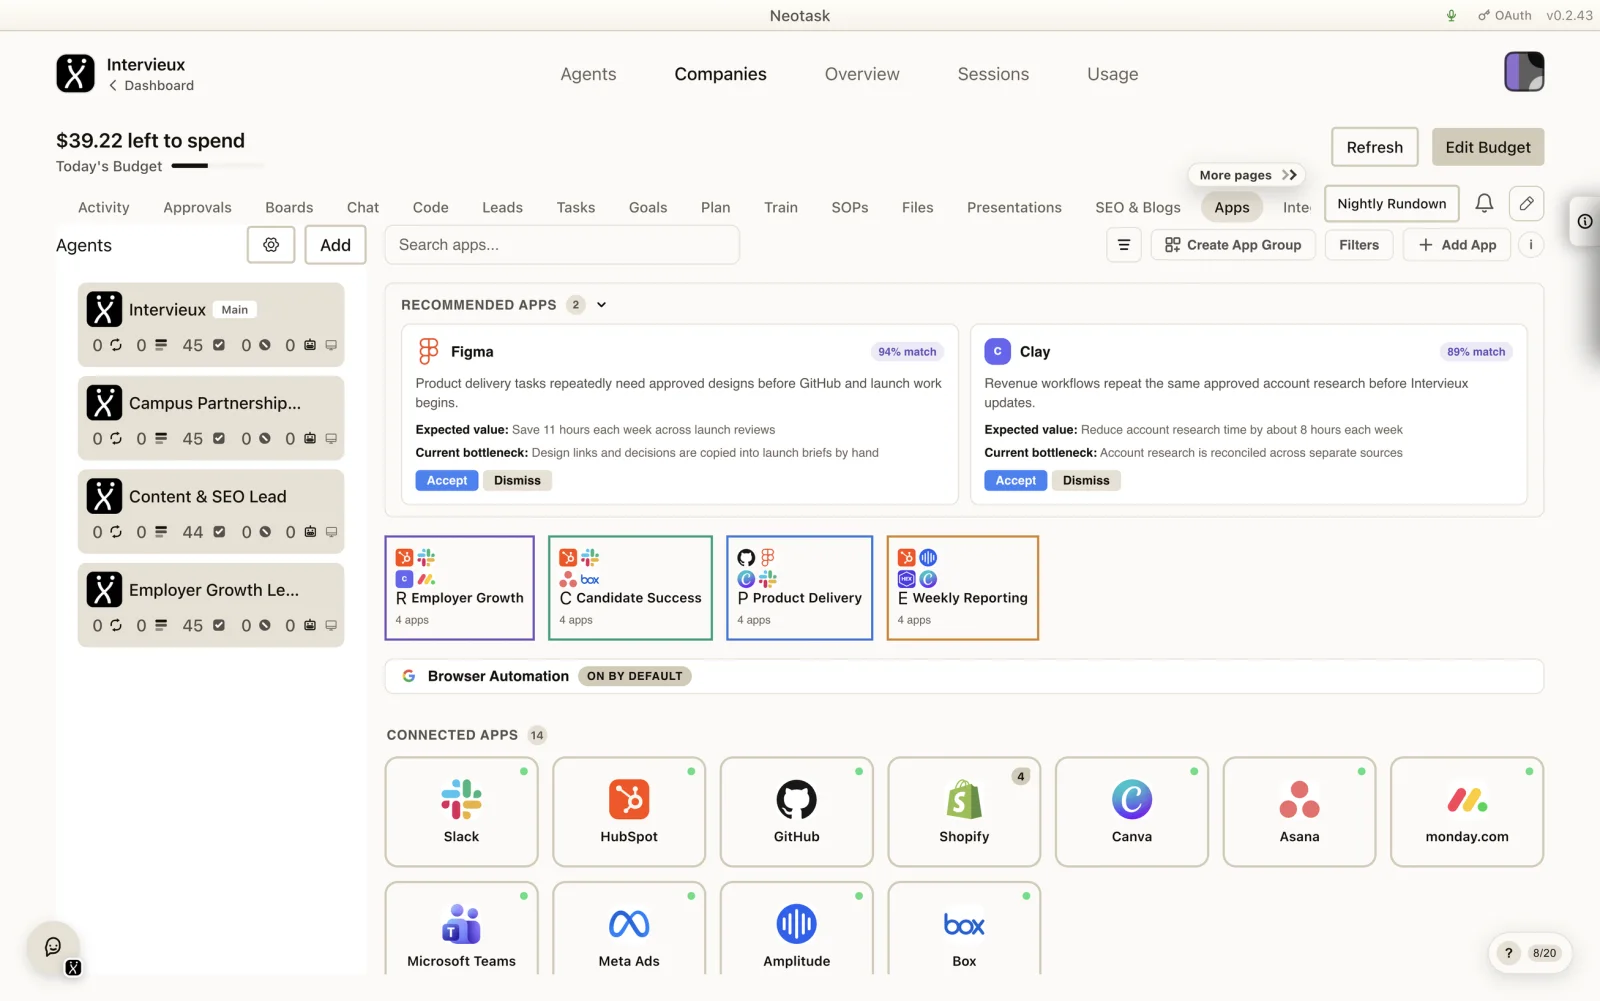The image size is (1600, 1001).
Task: Open the chat bubble icon at bottom left
Action: click(53, 947)
